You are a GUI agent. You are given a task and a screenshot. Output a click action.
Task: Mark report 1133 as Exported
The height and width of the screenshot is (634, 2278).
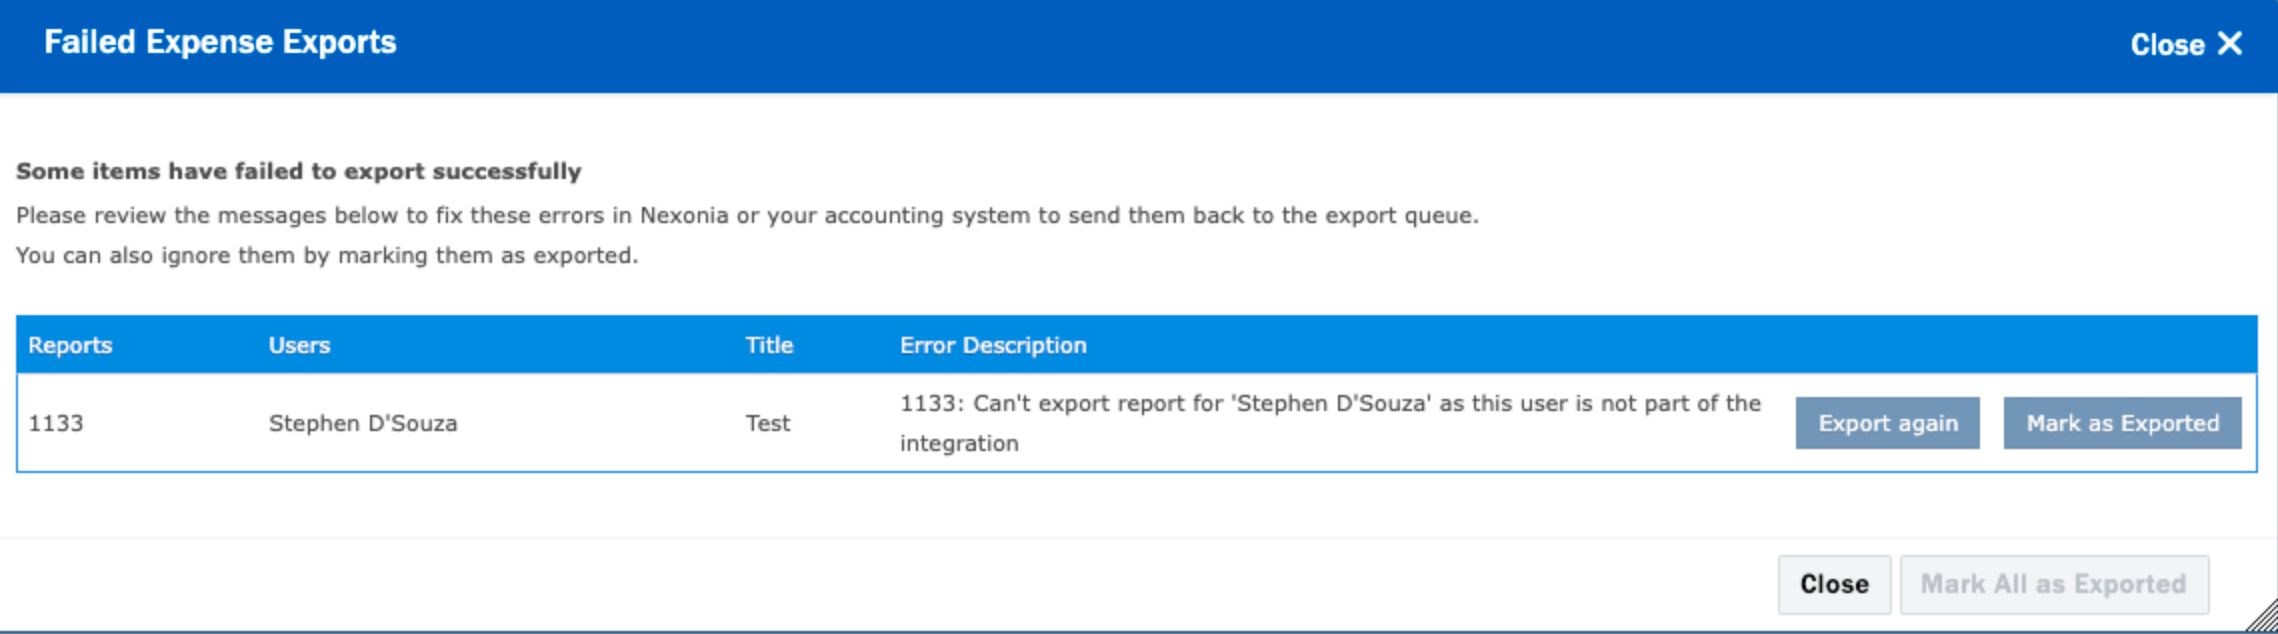(x=2122, y=423)
